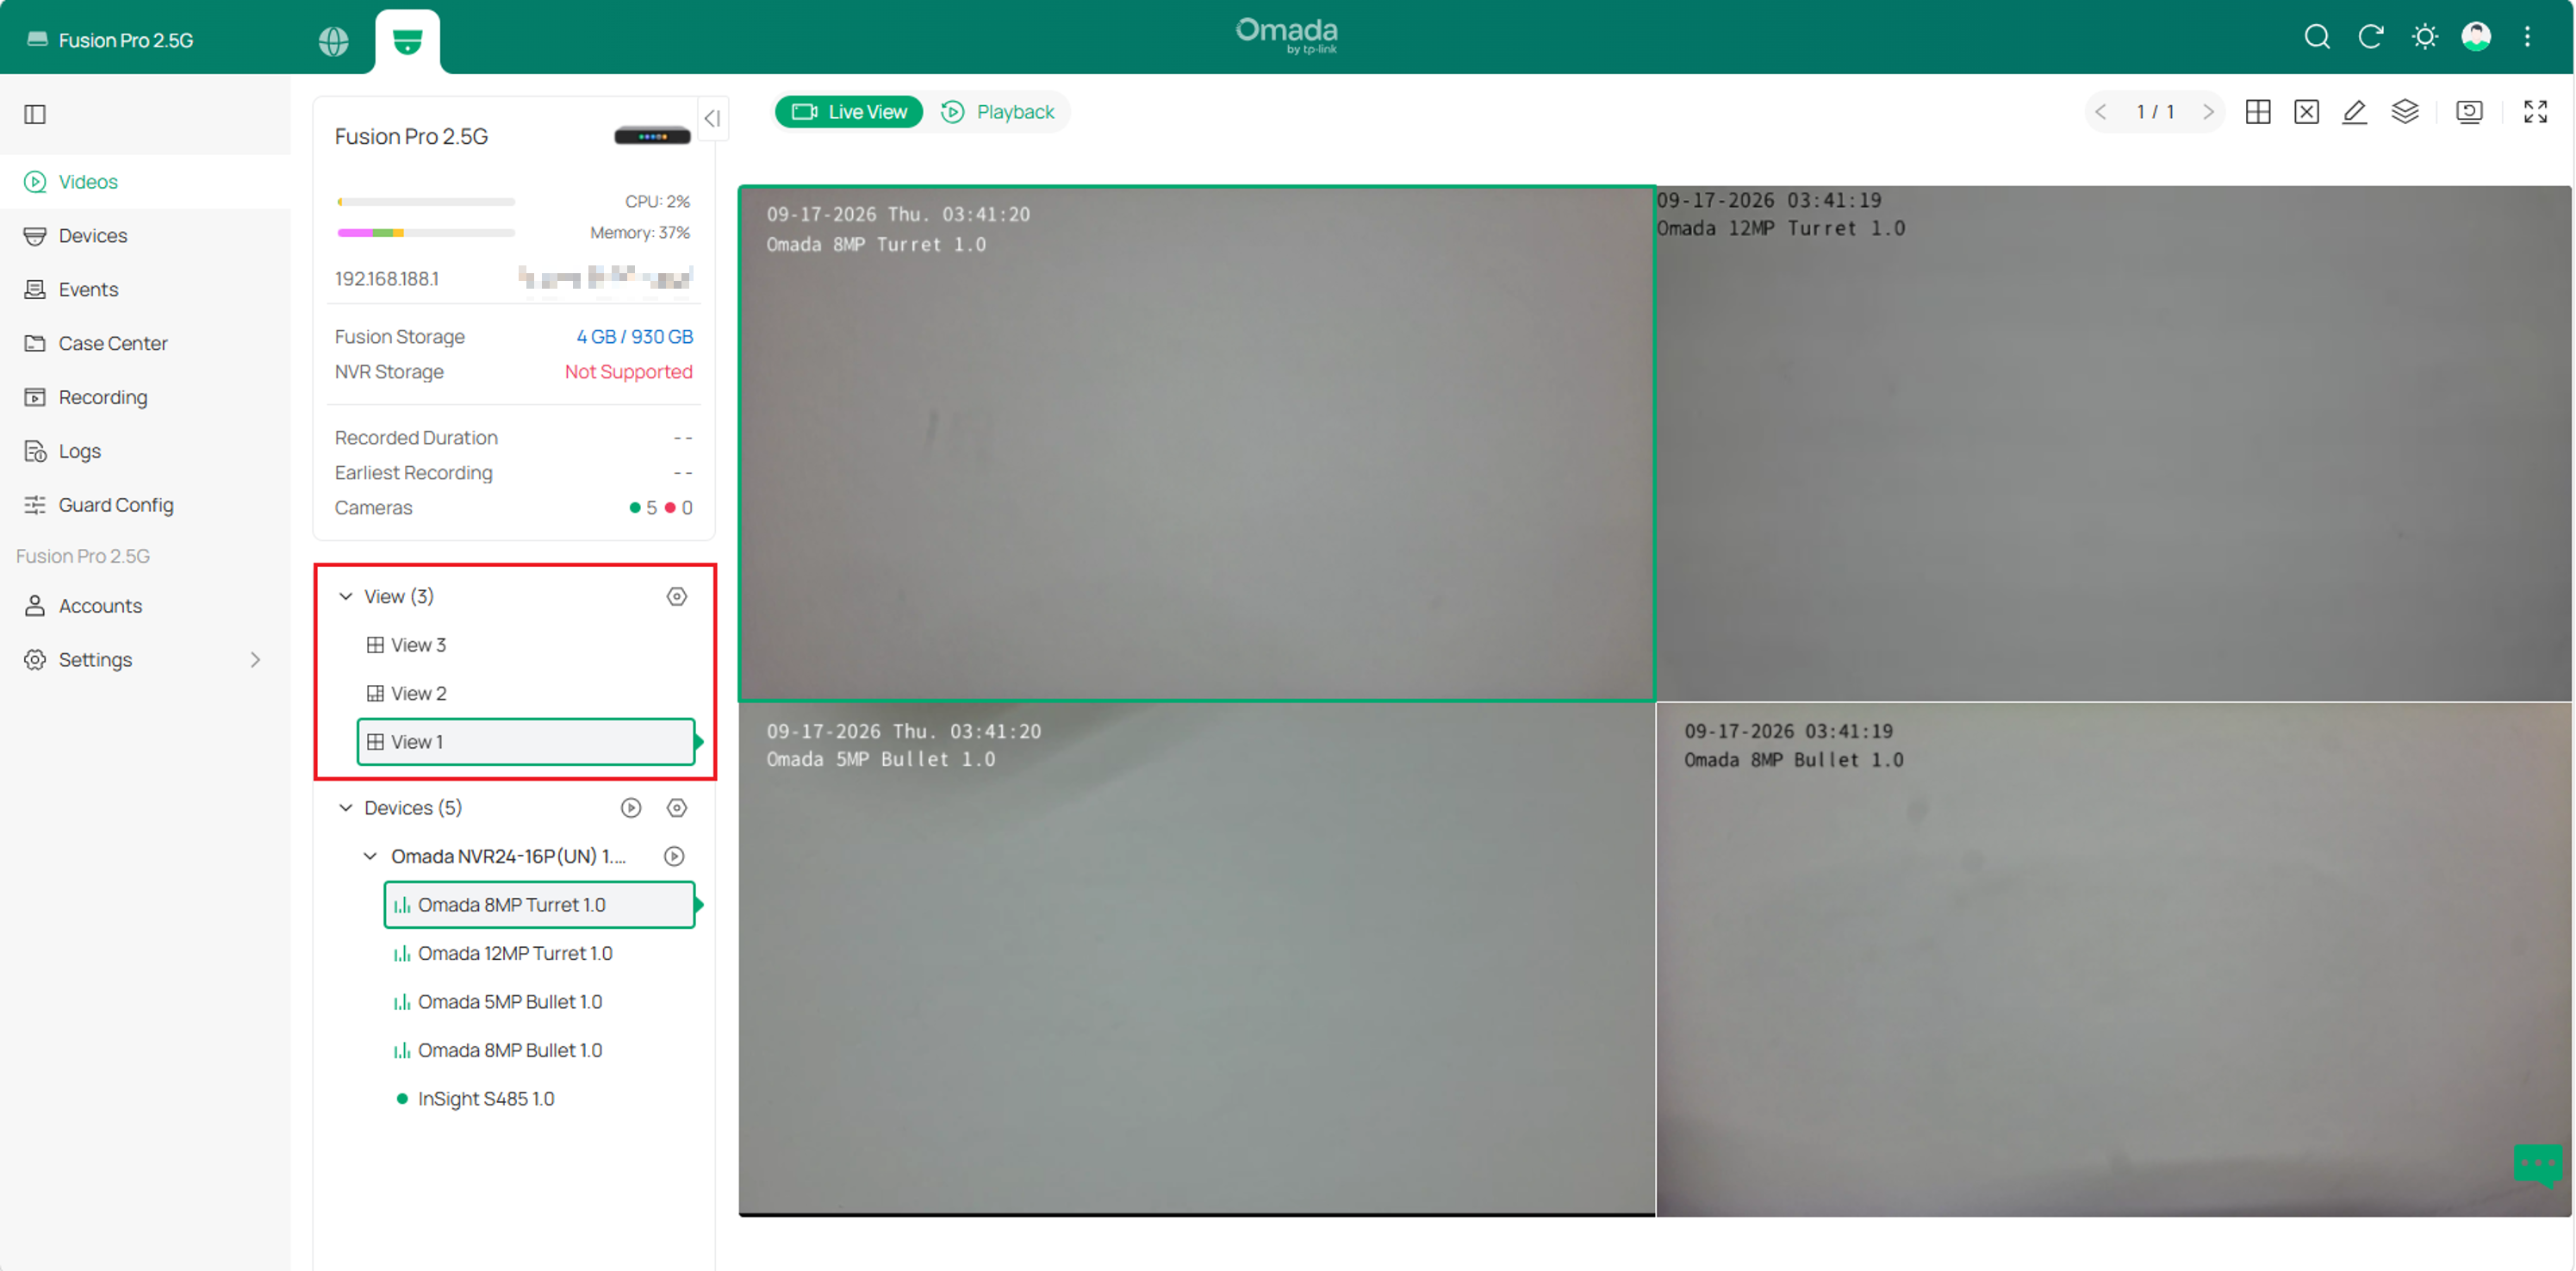Open the stream layers icon
The height and width of the screenshot is (1271, 2576).
click(2405, 112)
